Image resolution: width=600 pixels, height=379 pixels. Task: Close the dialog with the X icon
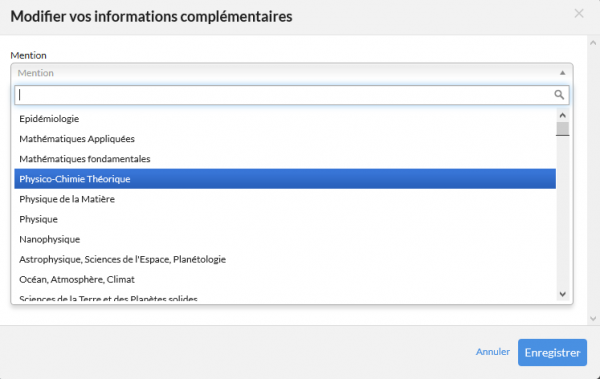pos(579,13)
